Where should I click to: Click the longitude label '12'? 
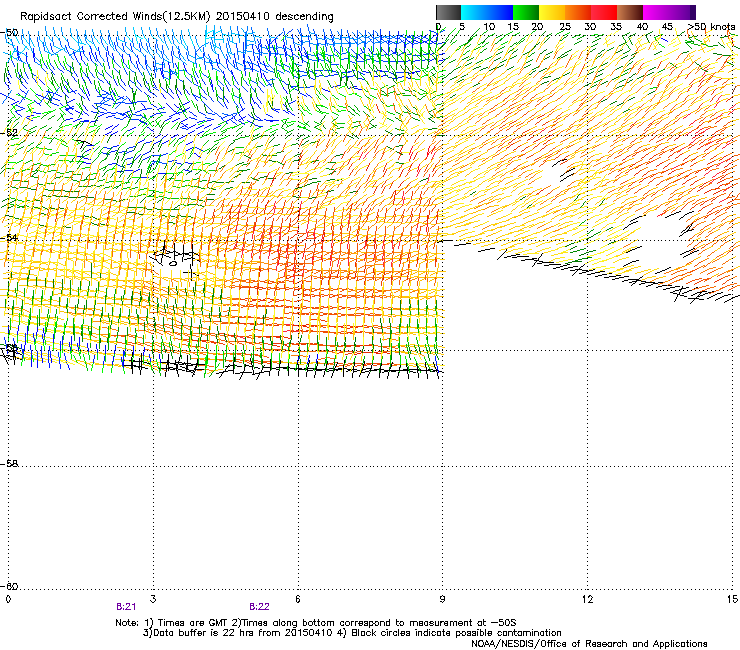pyautogui.click(x=587, y=599)
